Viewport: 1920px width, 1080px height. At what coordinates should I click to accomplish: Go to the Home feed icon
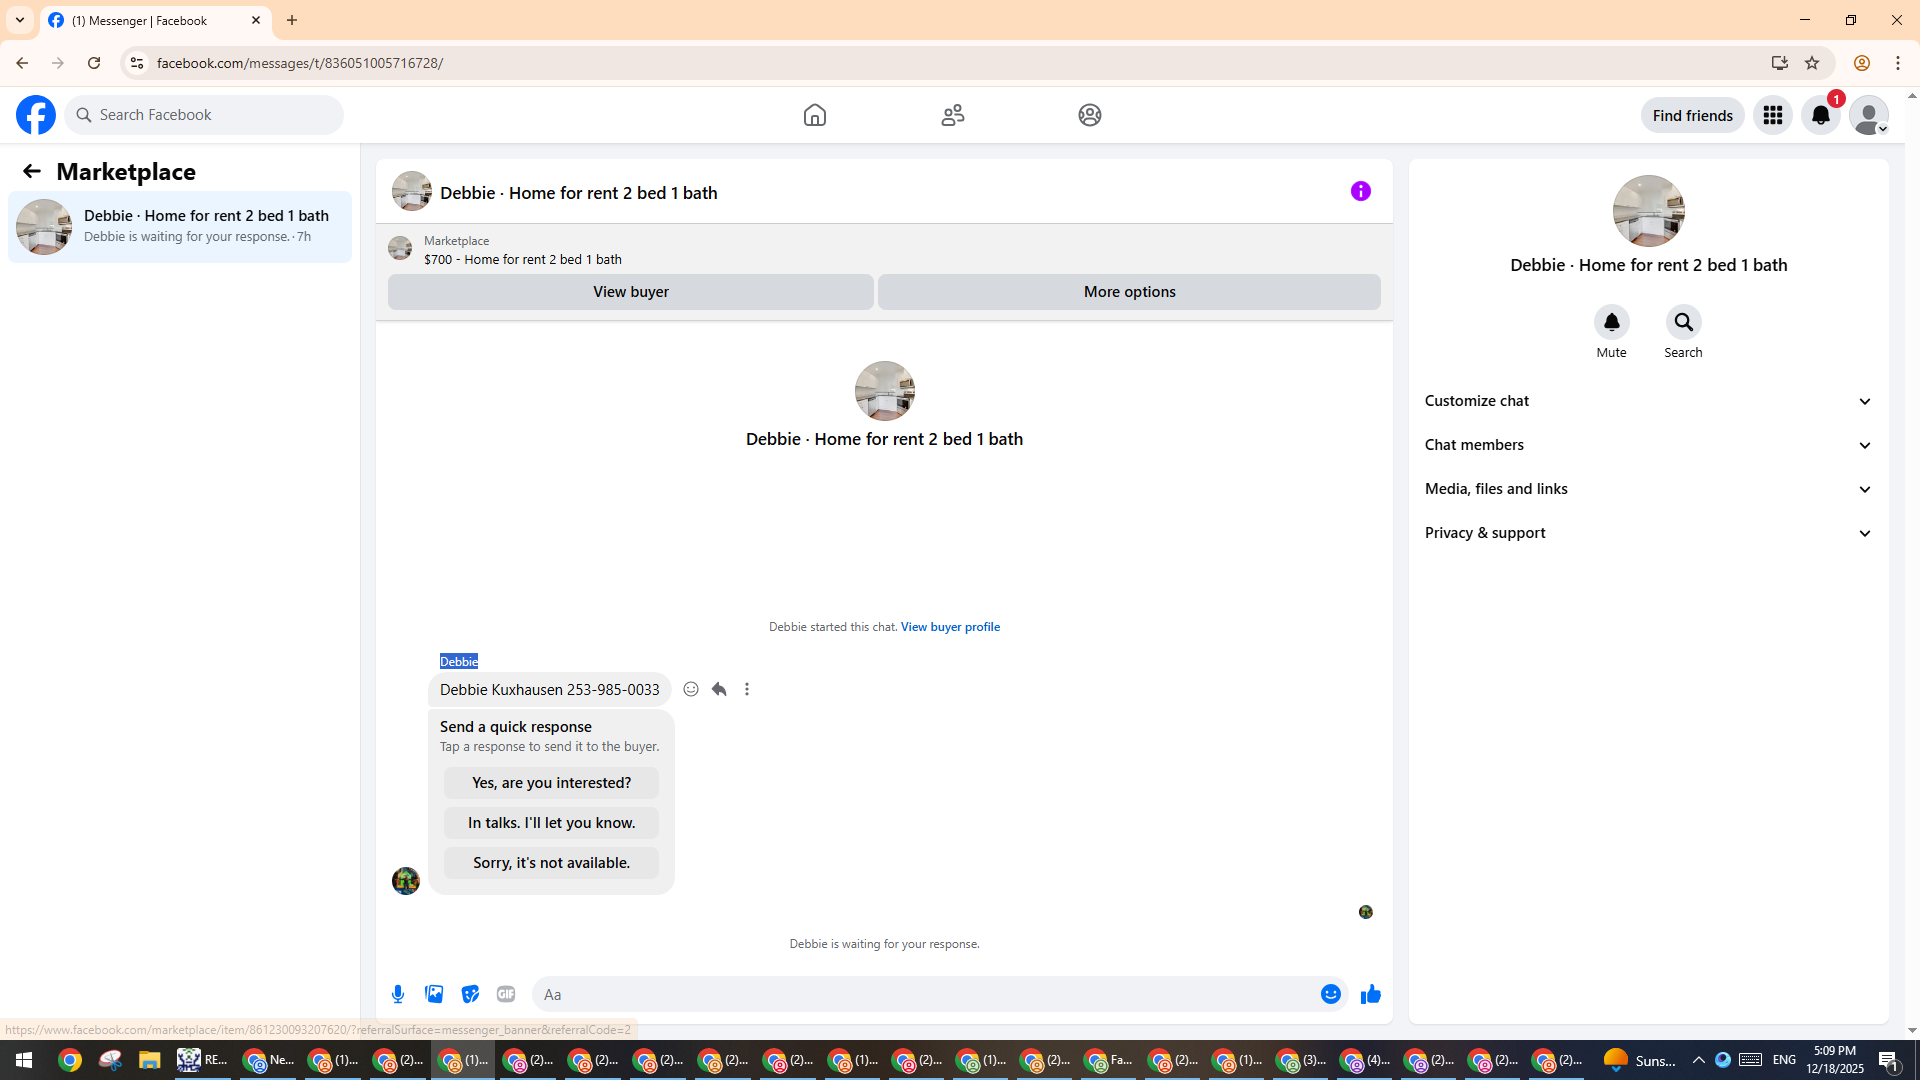(x=815, y=115)
